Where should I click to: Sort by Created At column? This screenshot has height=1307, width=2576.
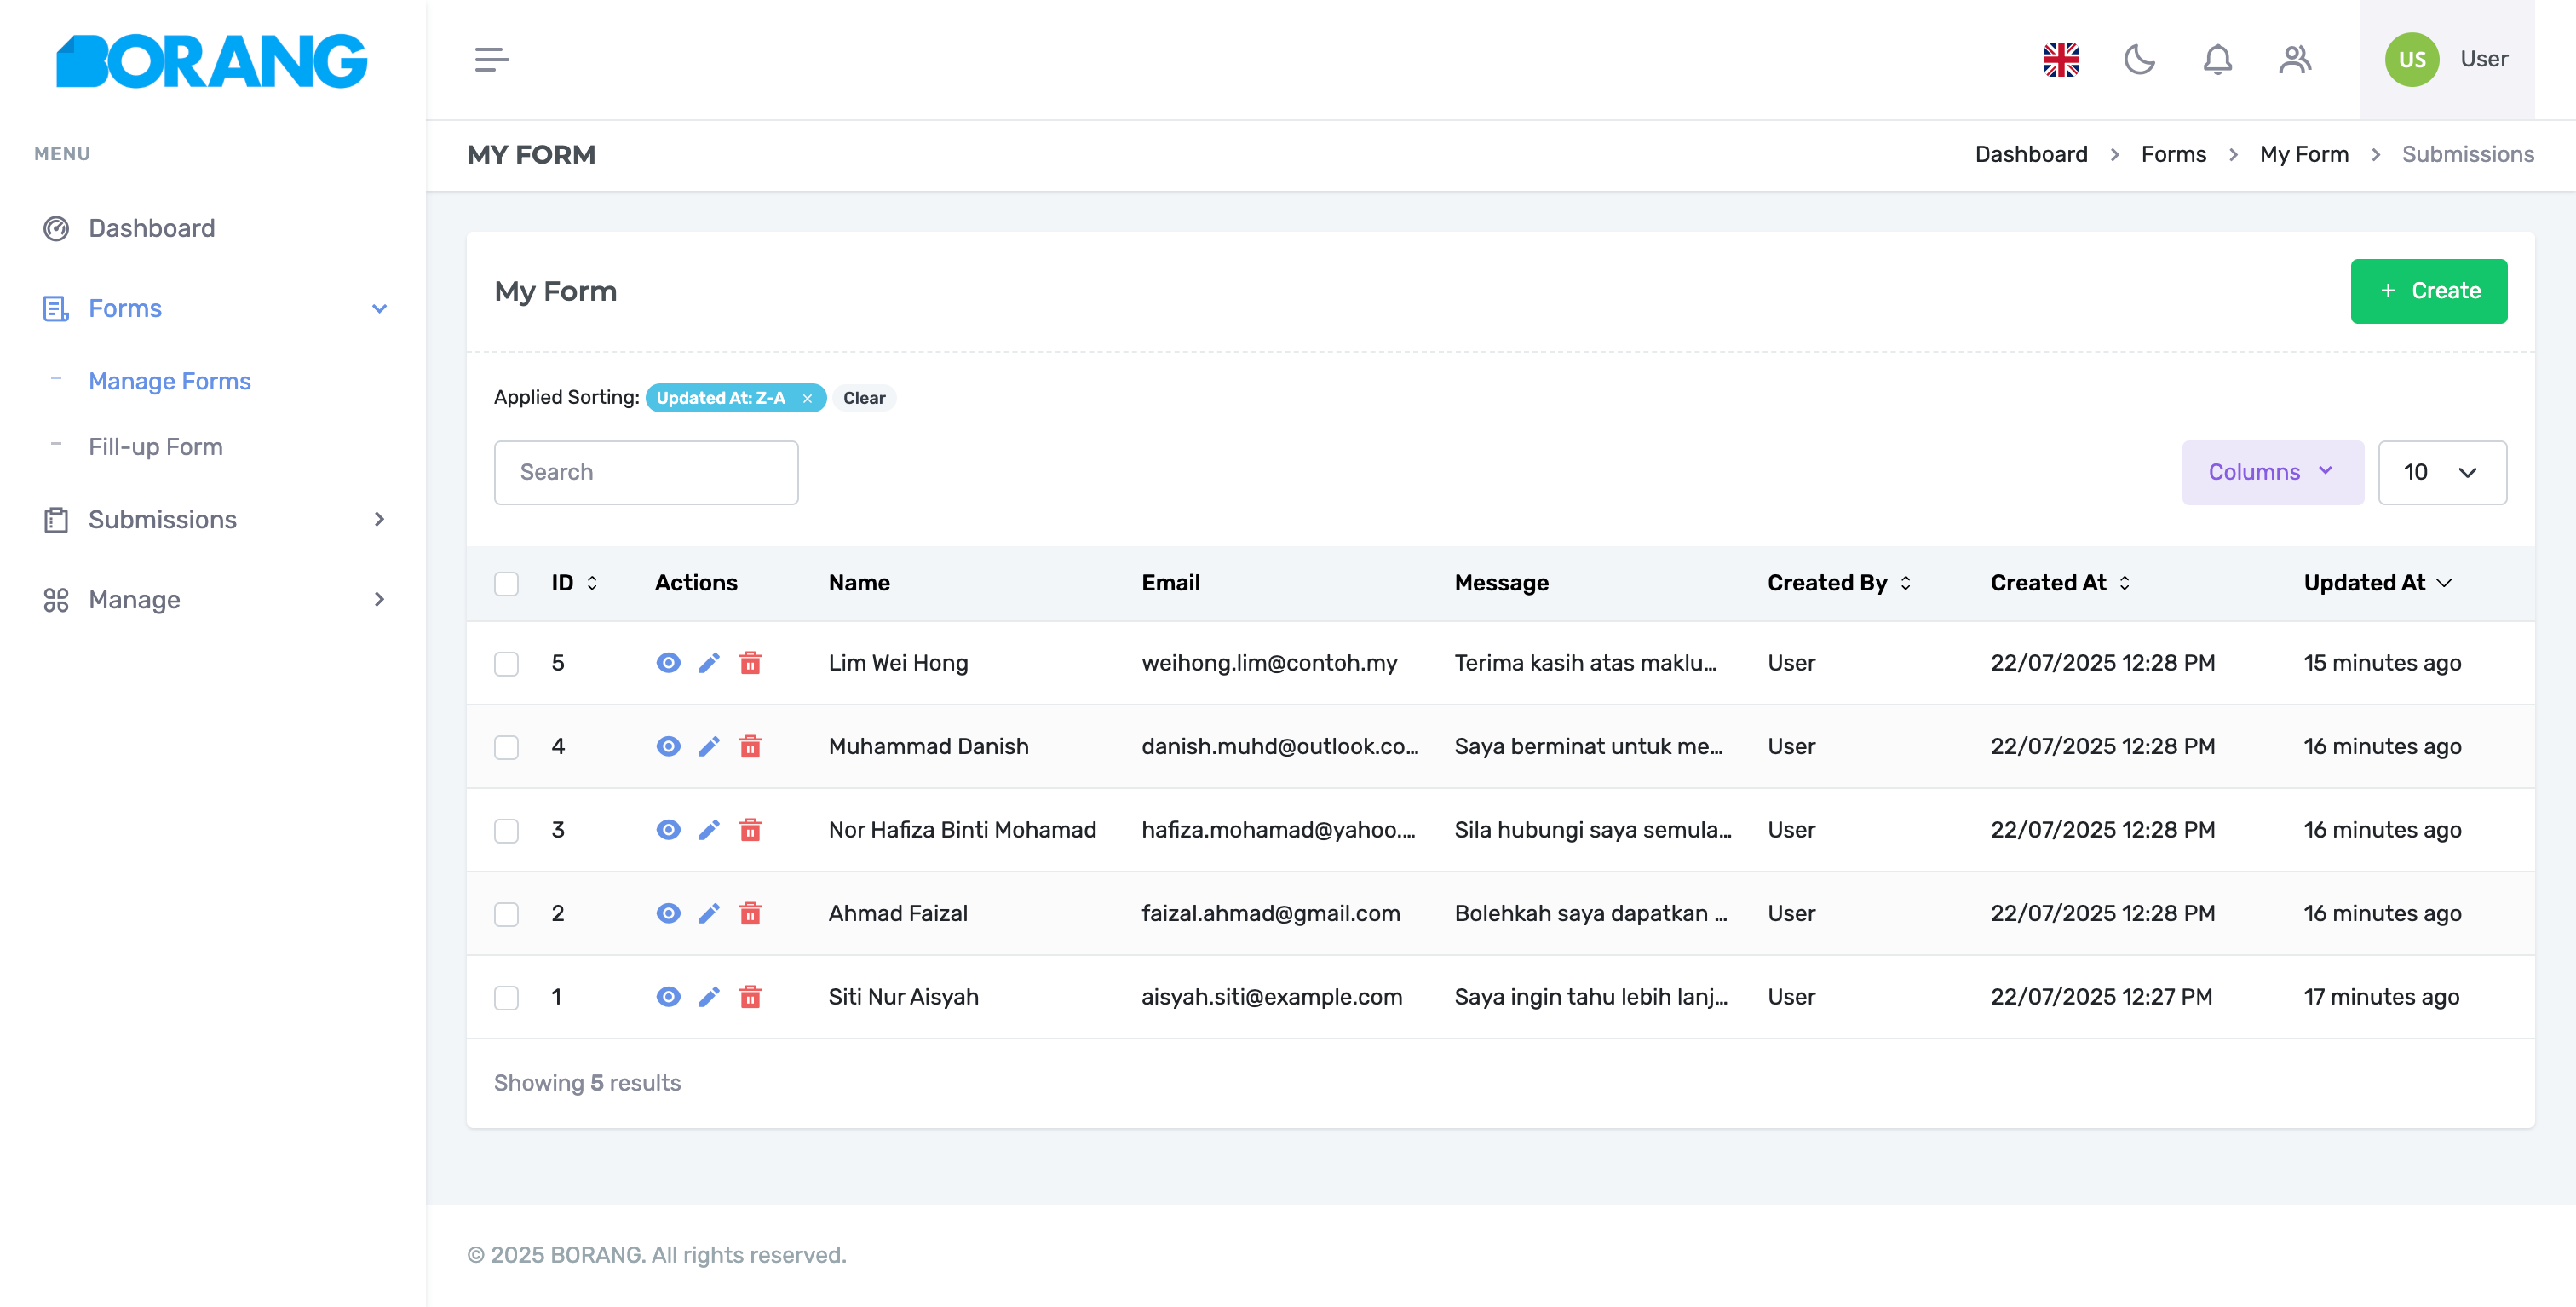[x=2059, y=583]
